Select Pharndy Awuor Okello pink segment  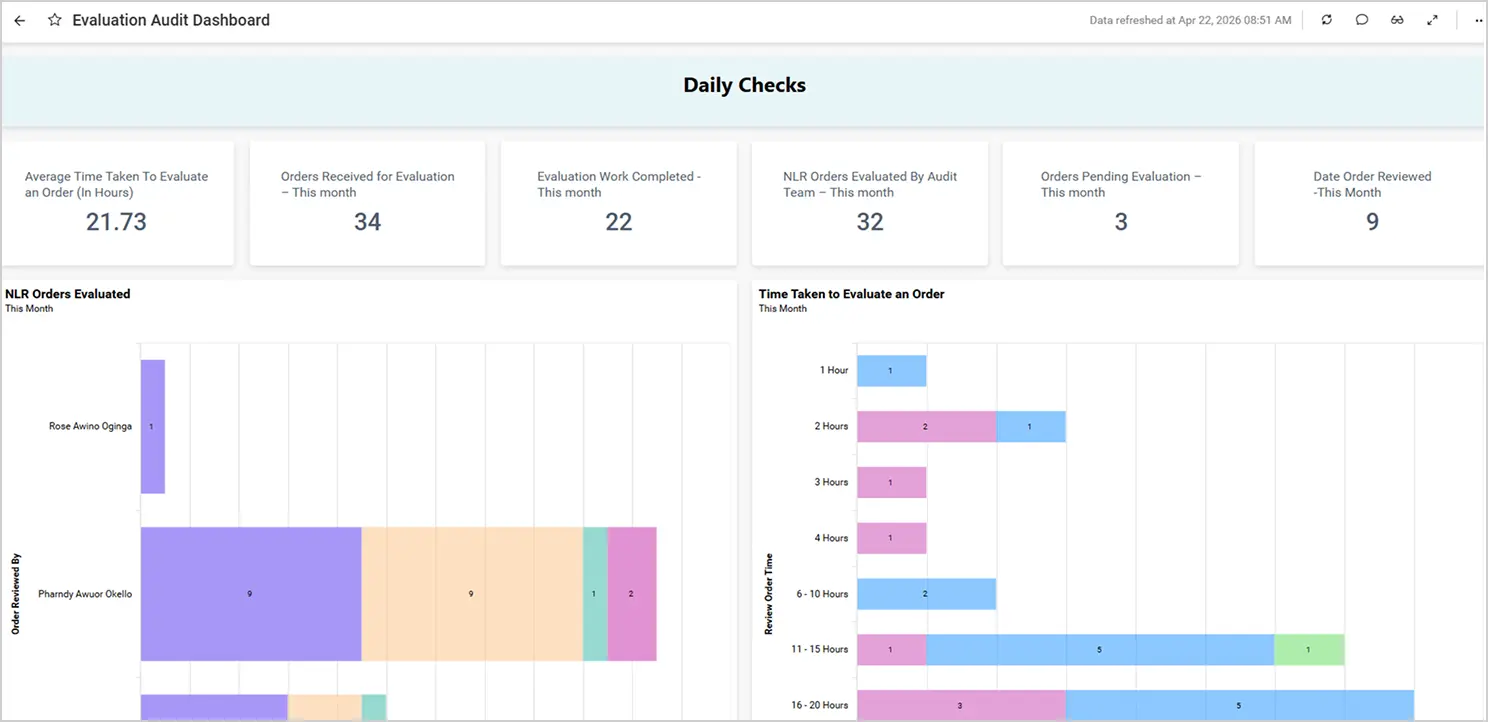pos(632,594)
